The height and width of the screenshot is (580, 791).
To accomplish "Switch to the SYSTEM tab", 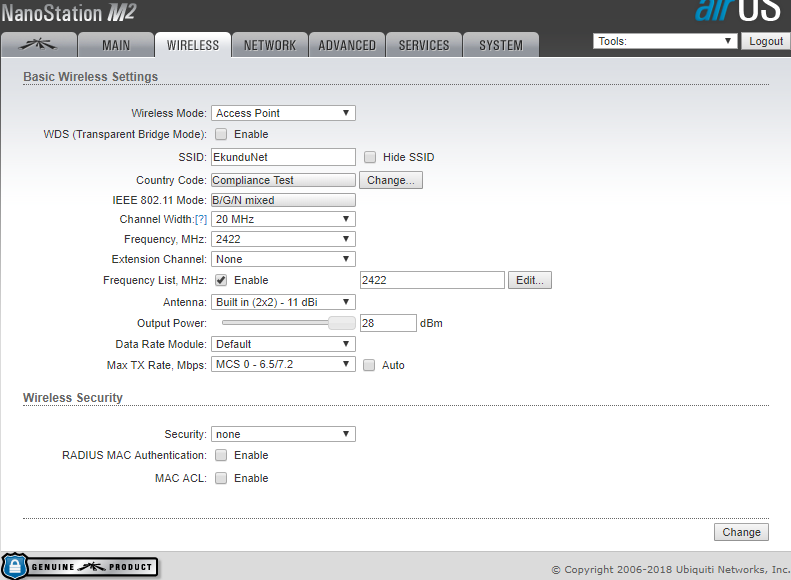I will point(501,45).
